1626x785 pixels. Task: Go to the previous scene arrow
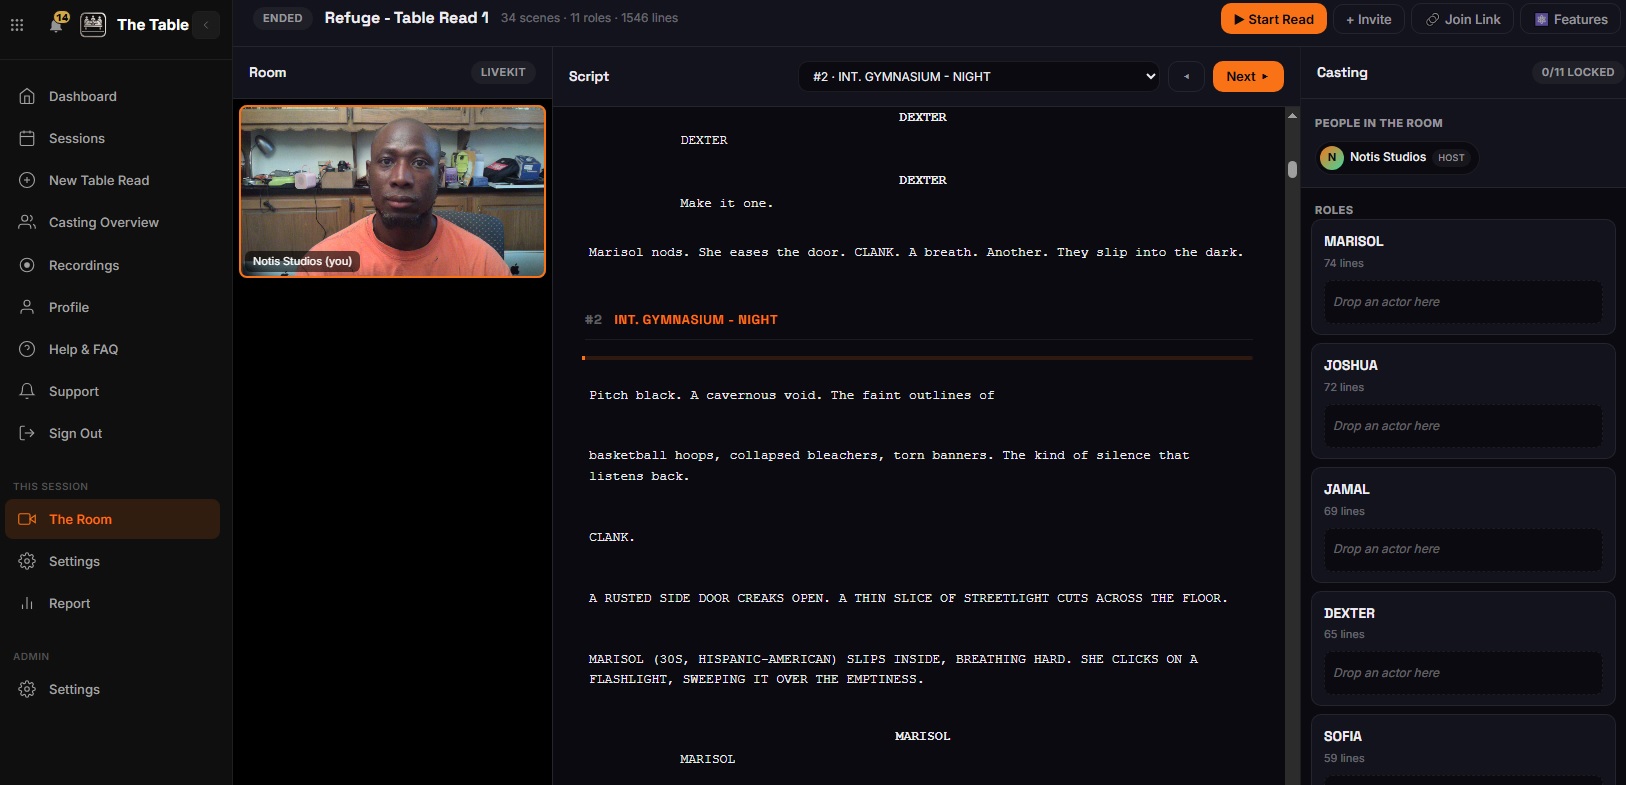(1186, 76)
